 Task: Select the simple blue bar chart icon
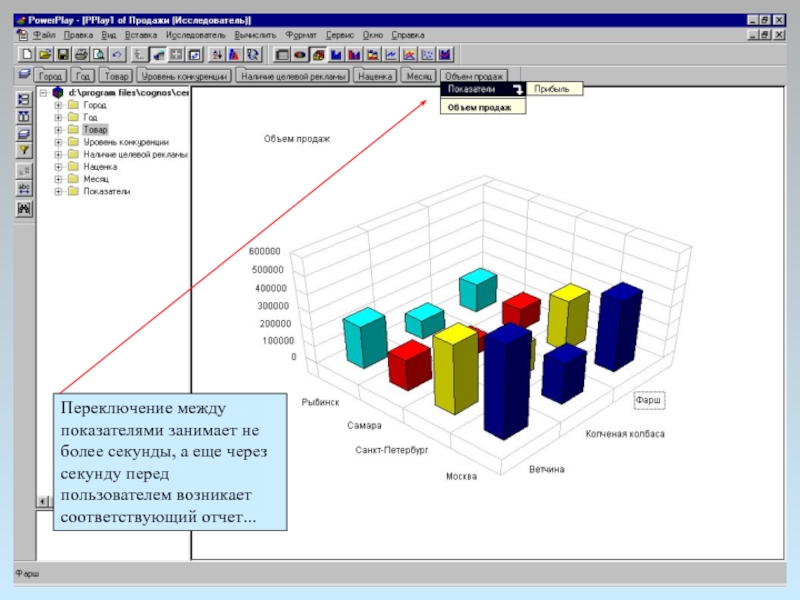pyautogui.click(x=336, y=55)
